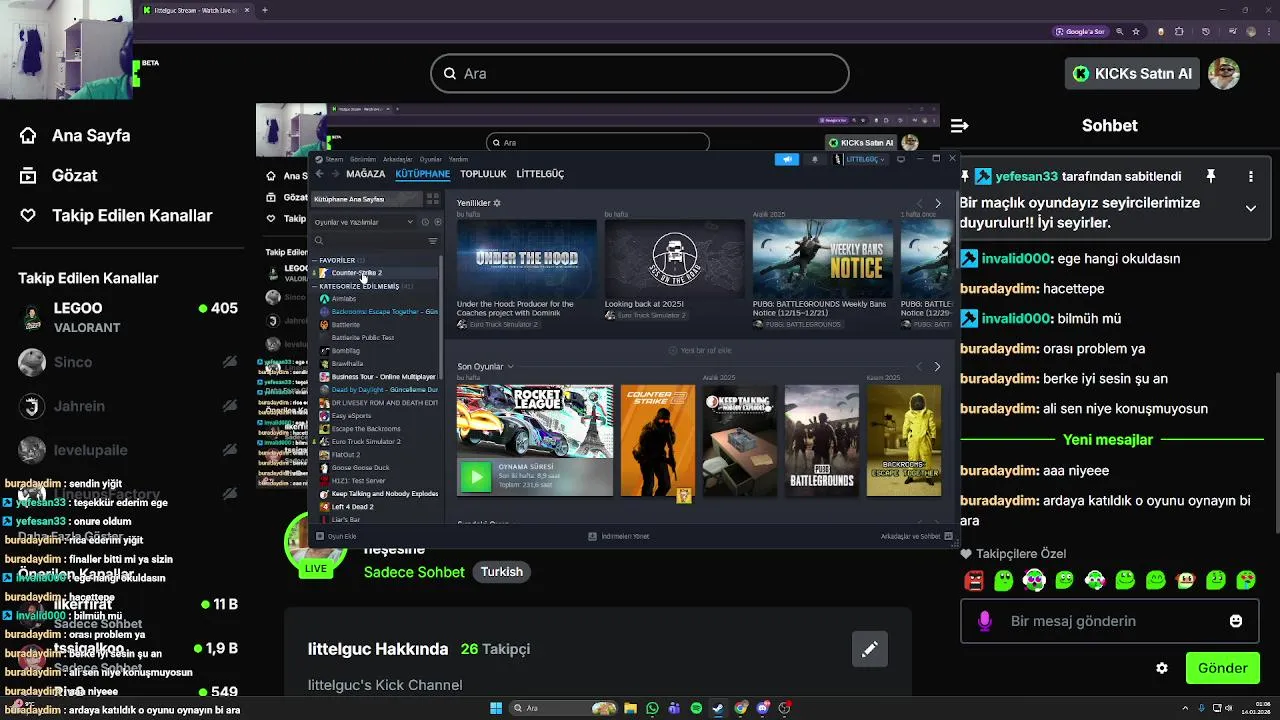Focus the Kick Ara search box

(x=640, y=74)
